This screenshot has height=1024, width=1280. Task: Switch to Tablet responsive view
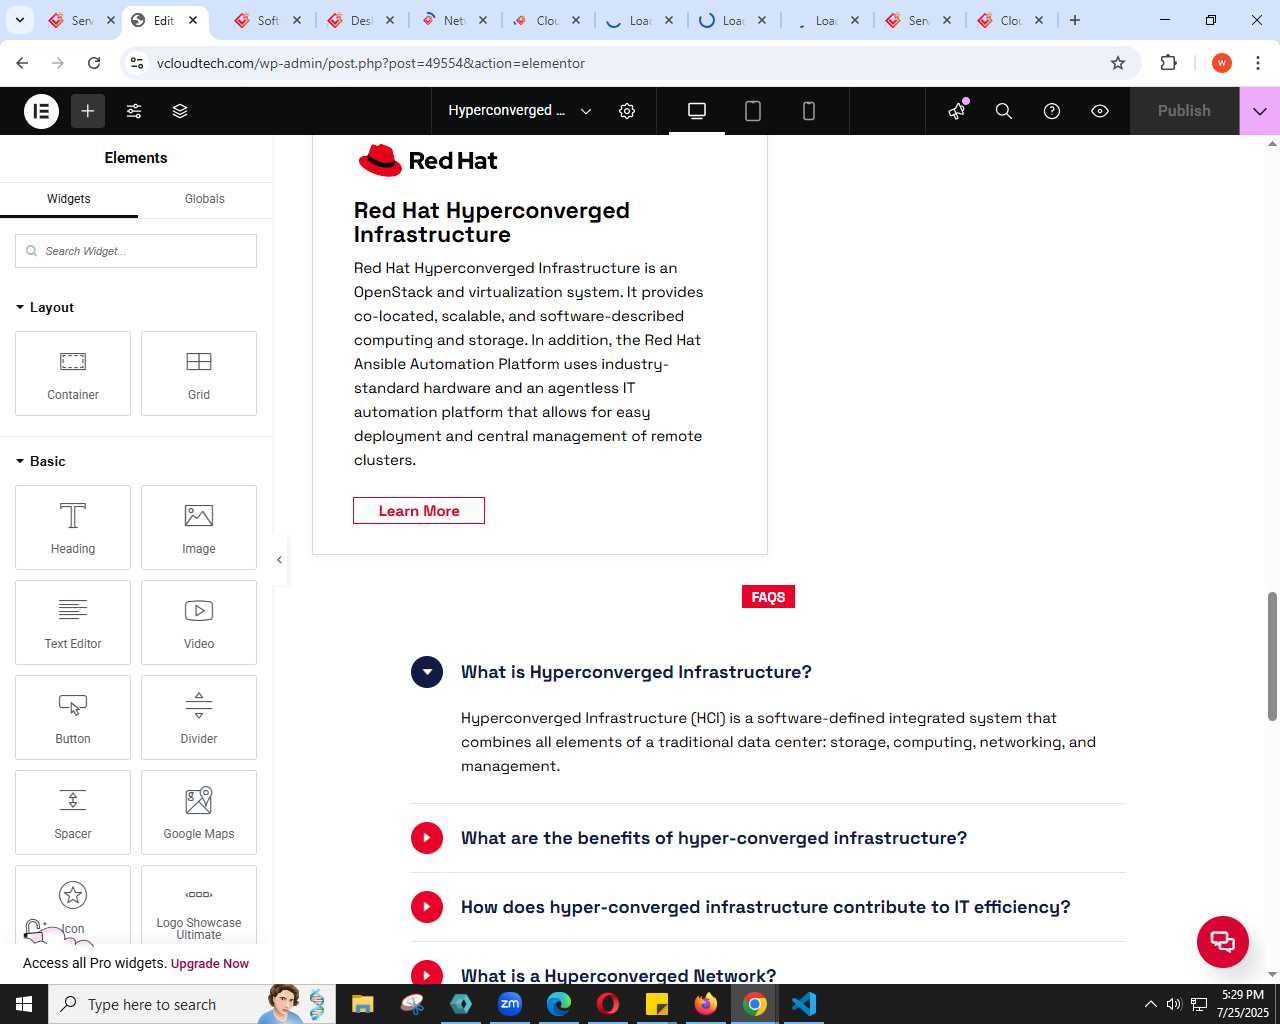753,111
